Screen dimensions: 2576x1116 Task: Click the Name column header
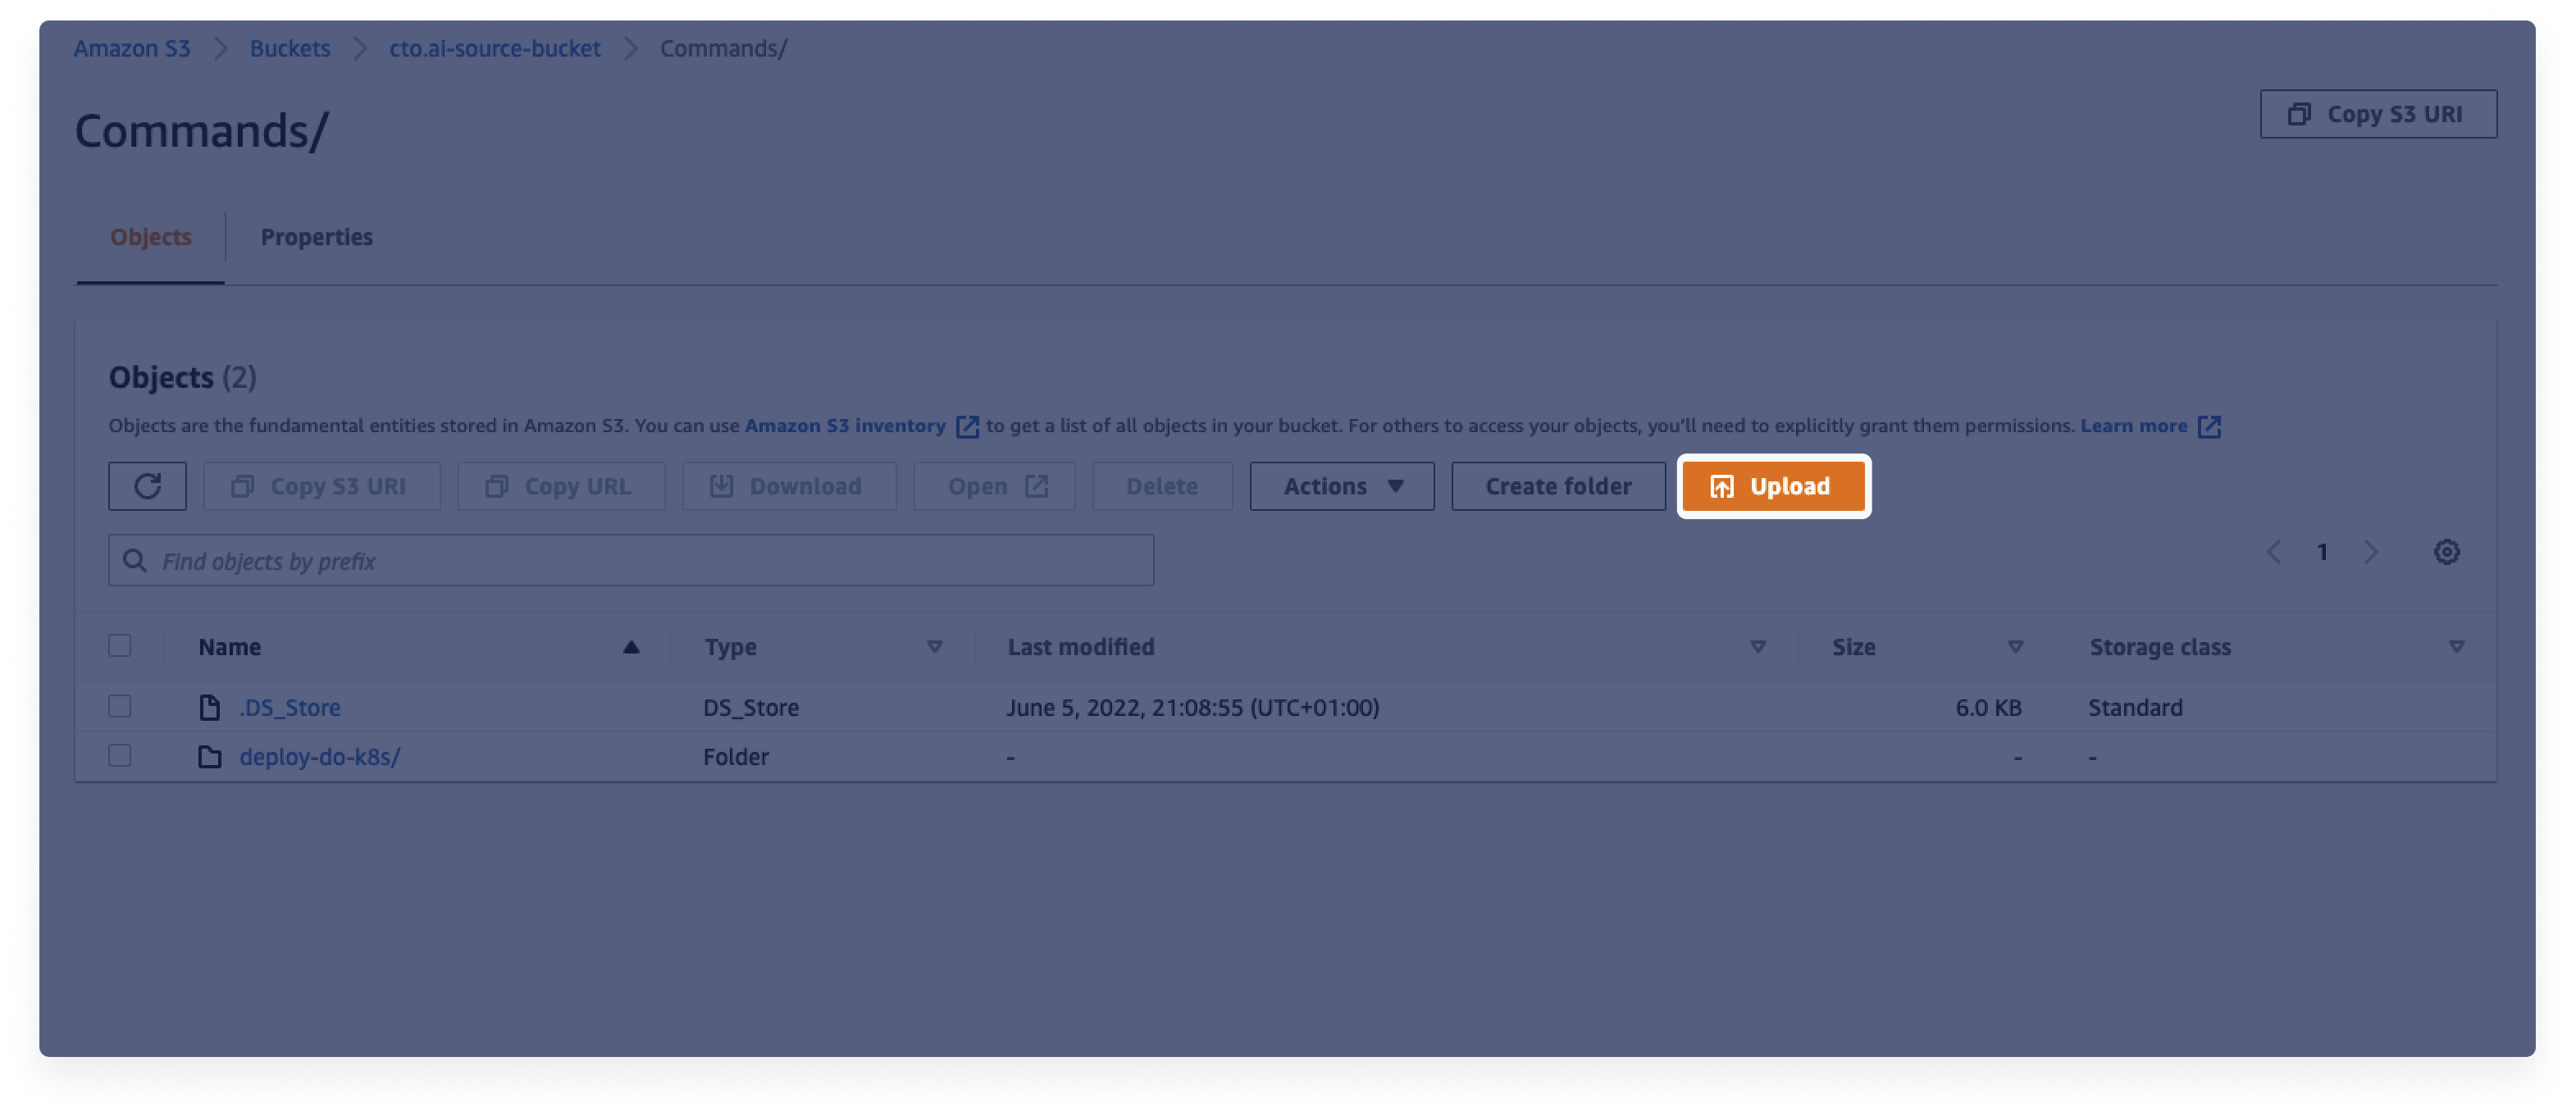coord(229,647)
